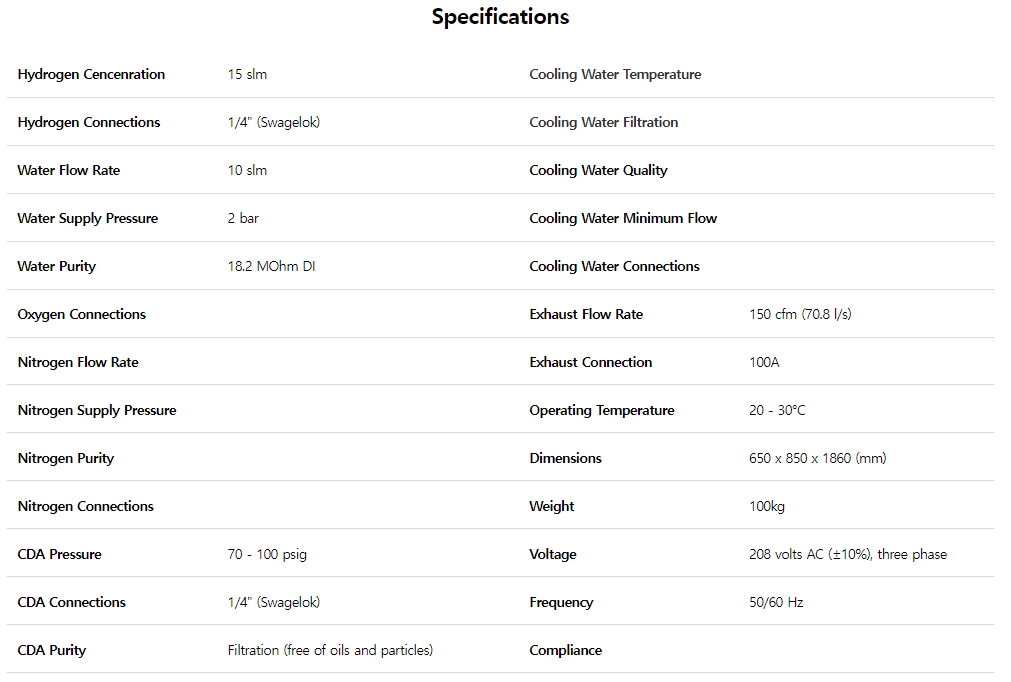
Task: Click the 50/60 Hz frequency value
Action: pos(776,602)
